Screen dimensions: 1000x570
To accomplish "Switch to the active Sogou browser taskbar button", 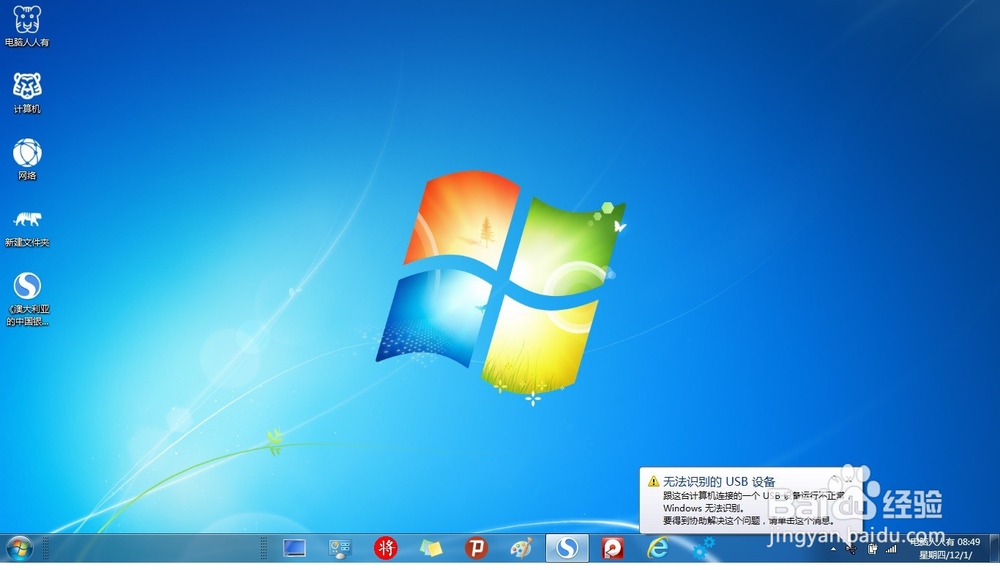I will [567, 548].
